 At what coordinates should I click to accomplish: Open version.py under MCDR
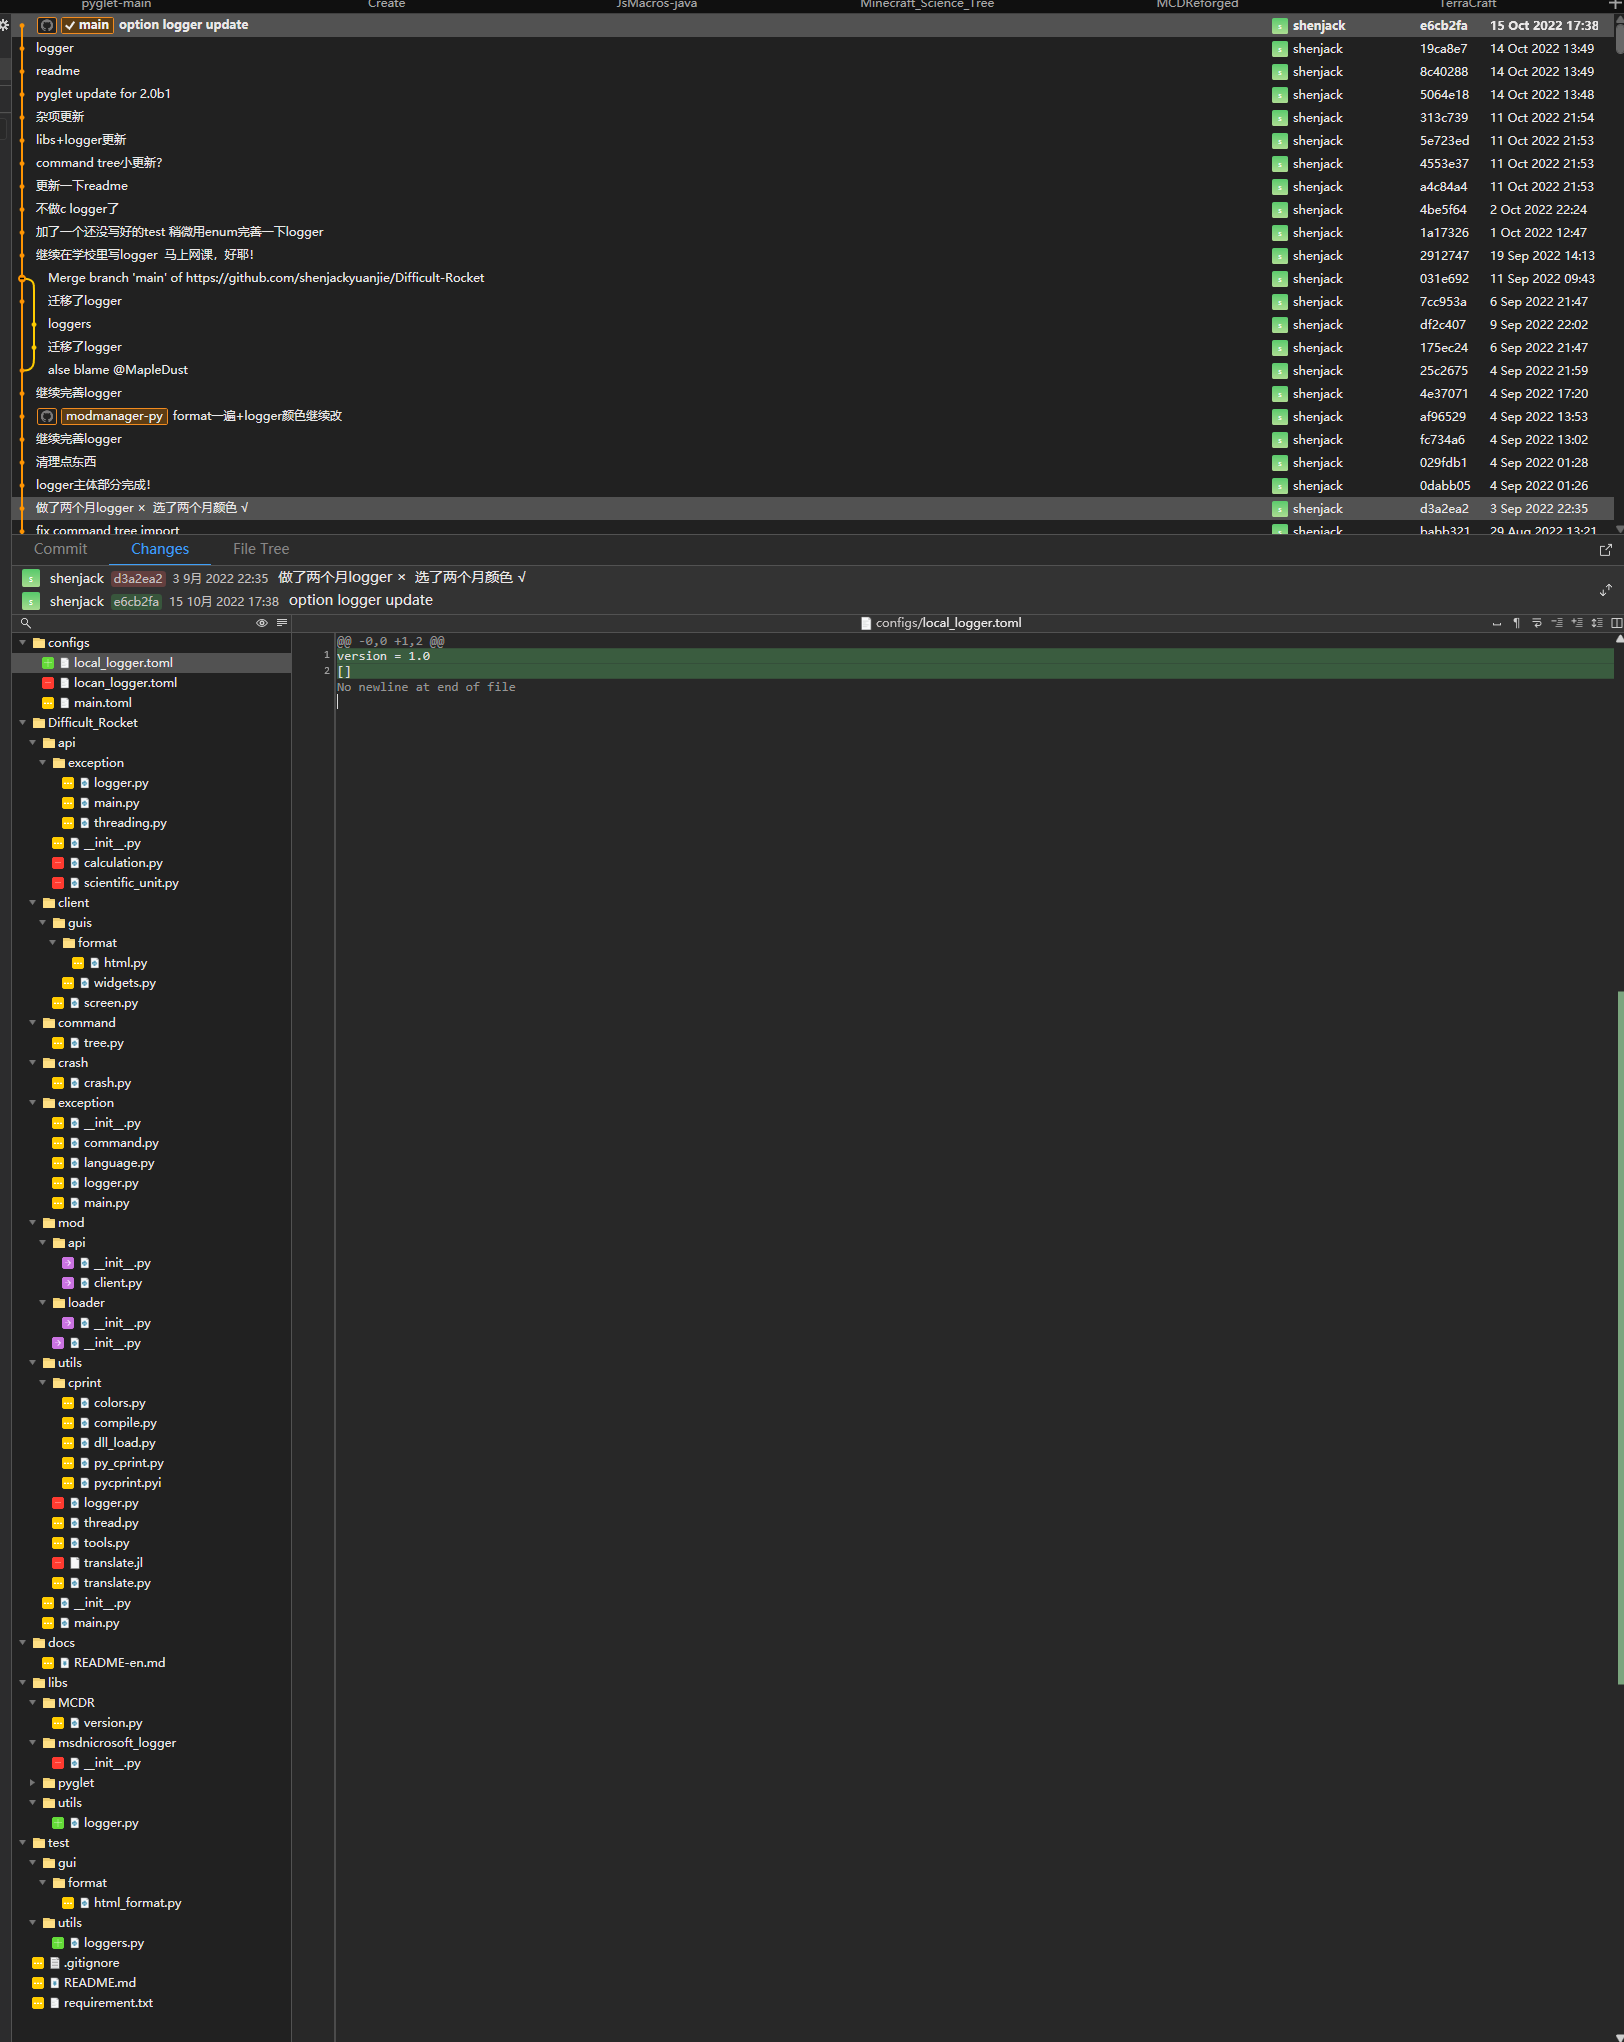pyautogui.click(x=113, y=1723)
